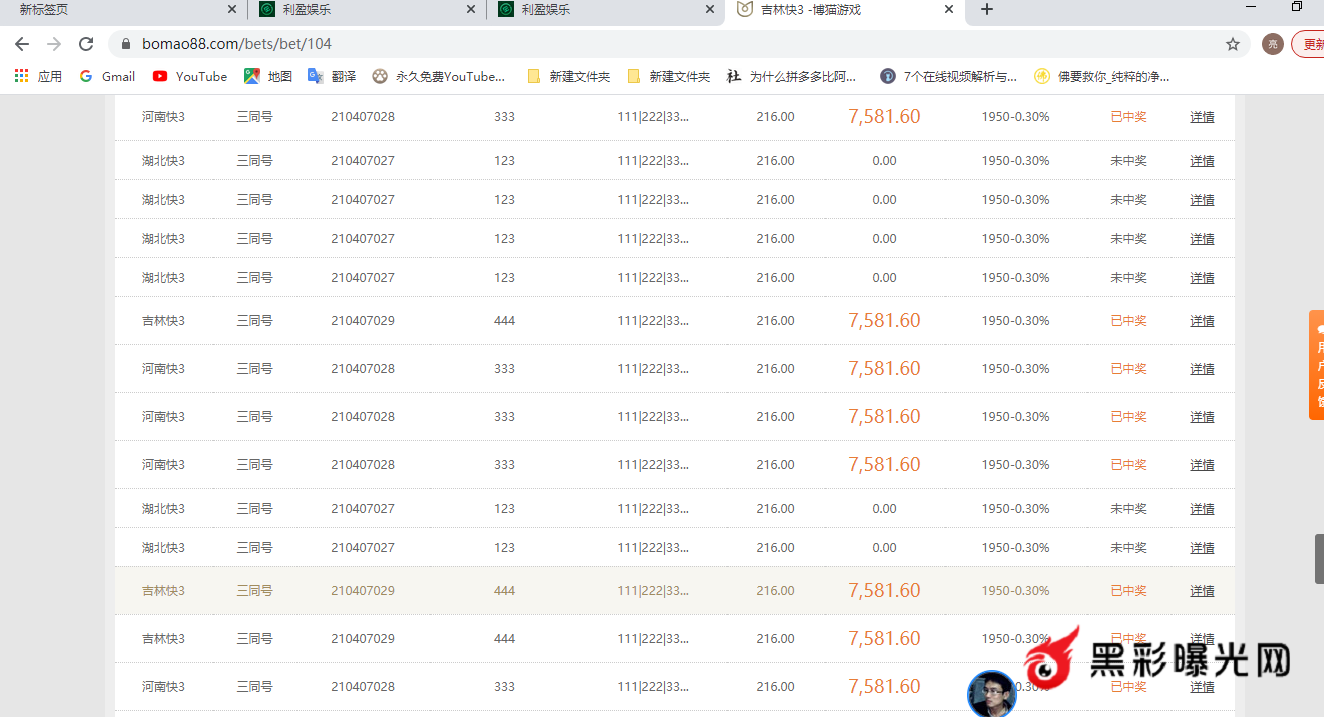Open 详情 for the first 河南快3 row
Image resolution: width=1324 pixels, height=717 pixels.
1202,117
